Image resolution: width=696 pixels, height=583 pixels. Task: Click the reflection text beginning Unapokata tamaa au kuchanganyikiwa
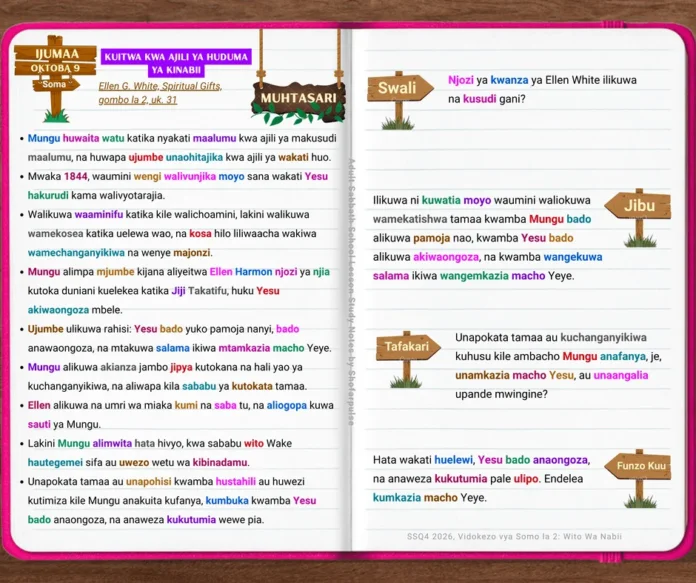click(558, 365)
